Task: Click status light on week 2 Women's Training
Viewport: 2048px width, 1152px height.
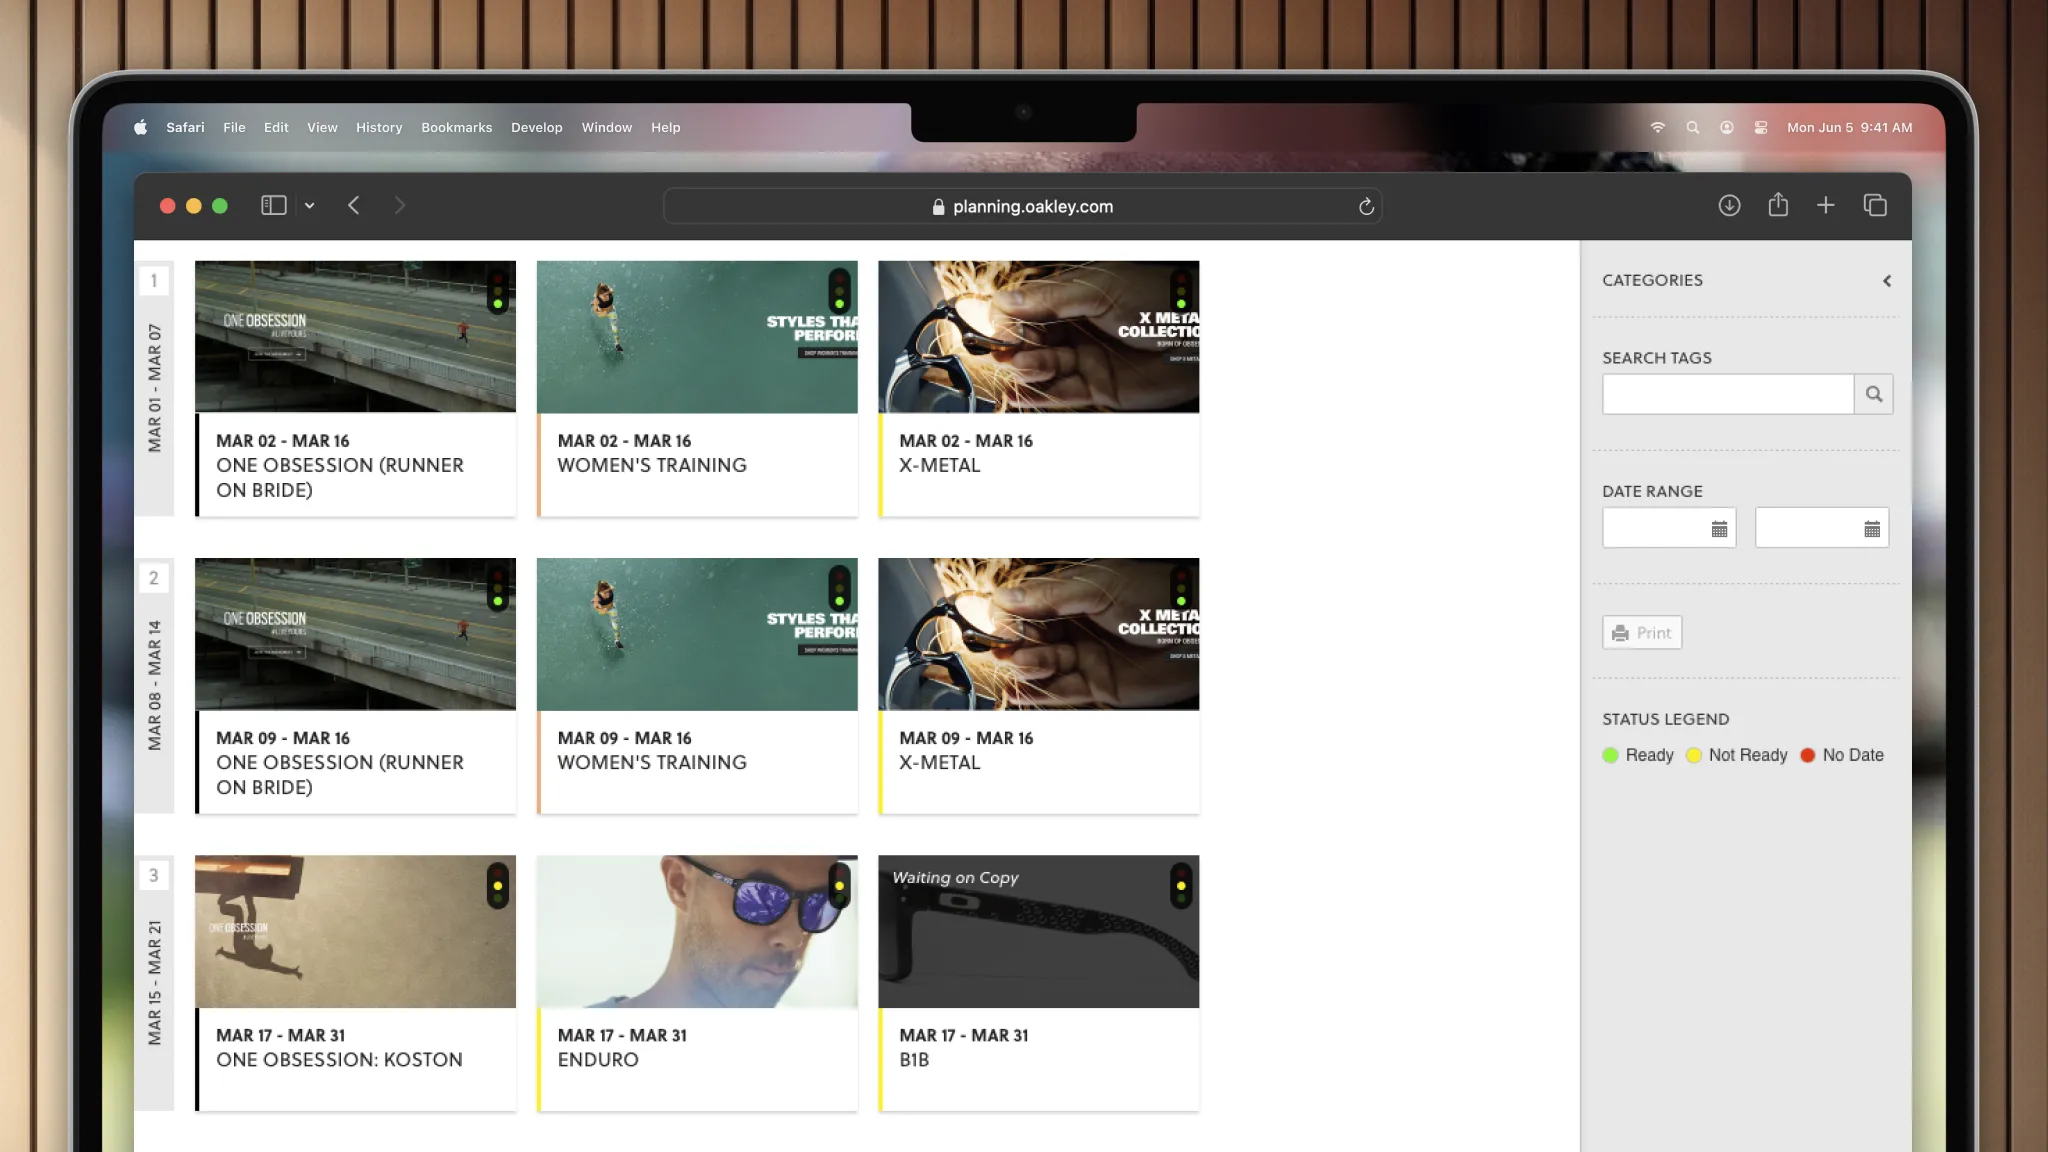Action: [839, 588]
